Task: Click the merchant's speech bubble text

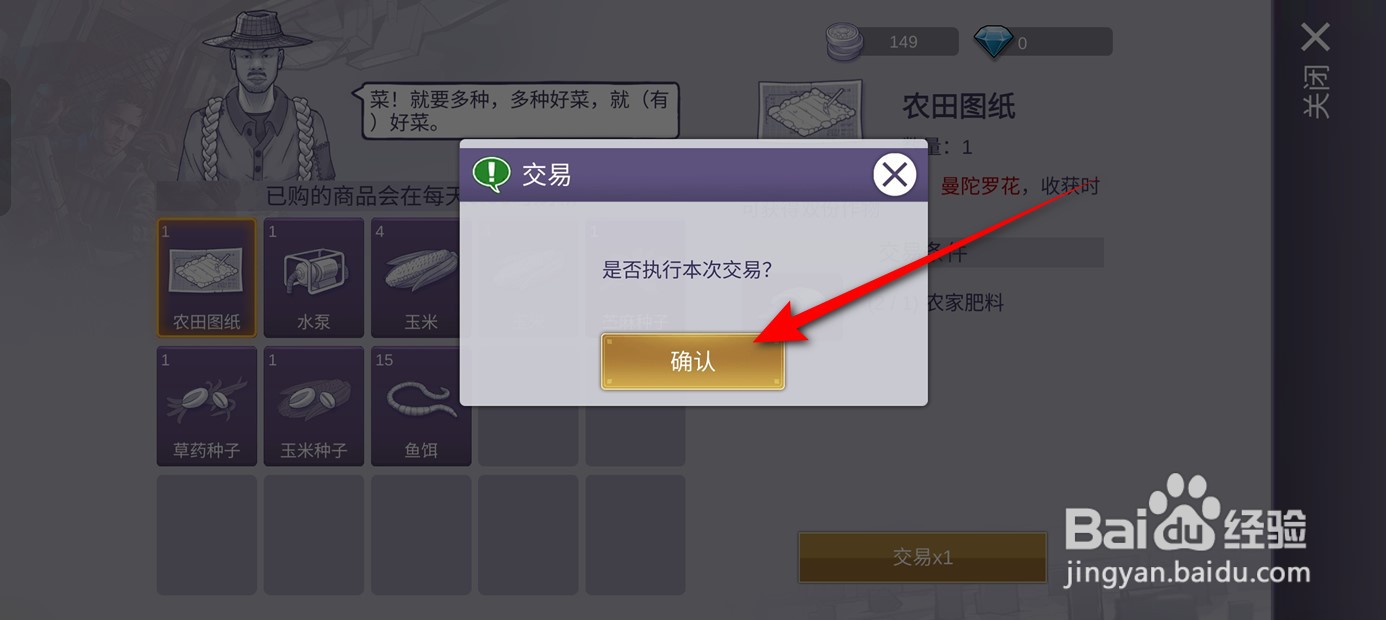Action: [518, 110]
